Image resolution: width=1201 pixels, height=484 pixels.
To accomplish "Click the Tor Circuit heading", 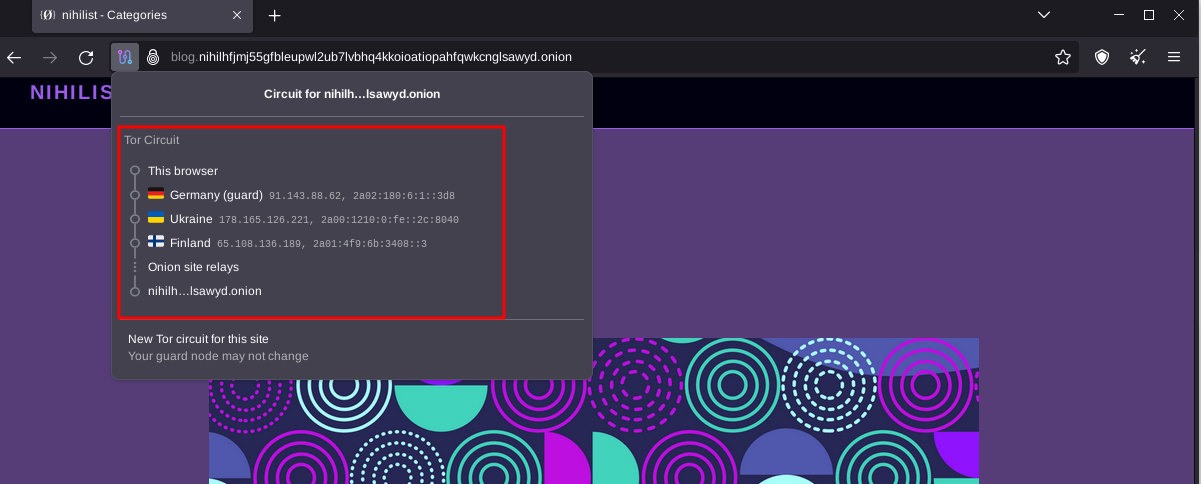I will [152, 140].
